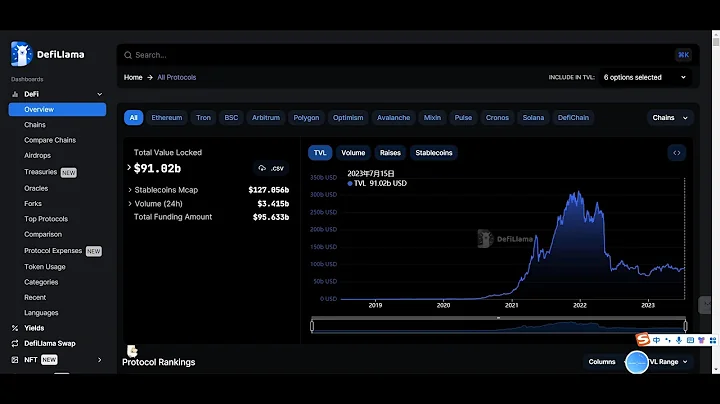Click the Chinese input mode indicator
Screen dimensions: 720x404
tap(656, 340)
